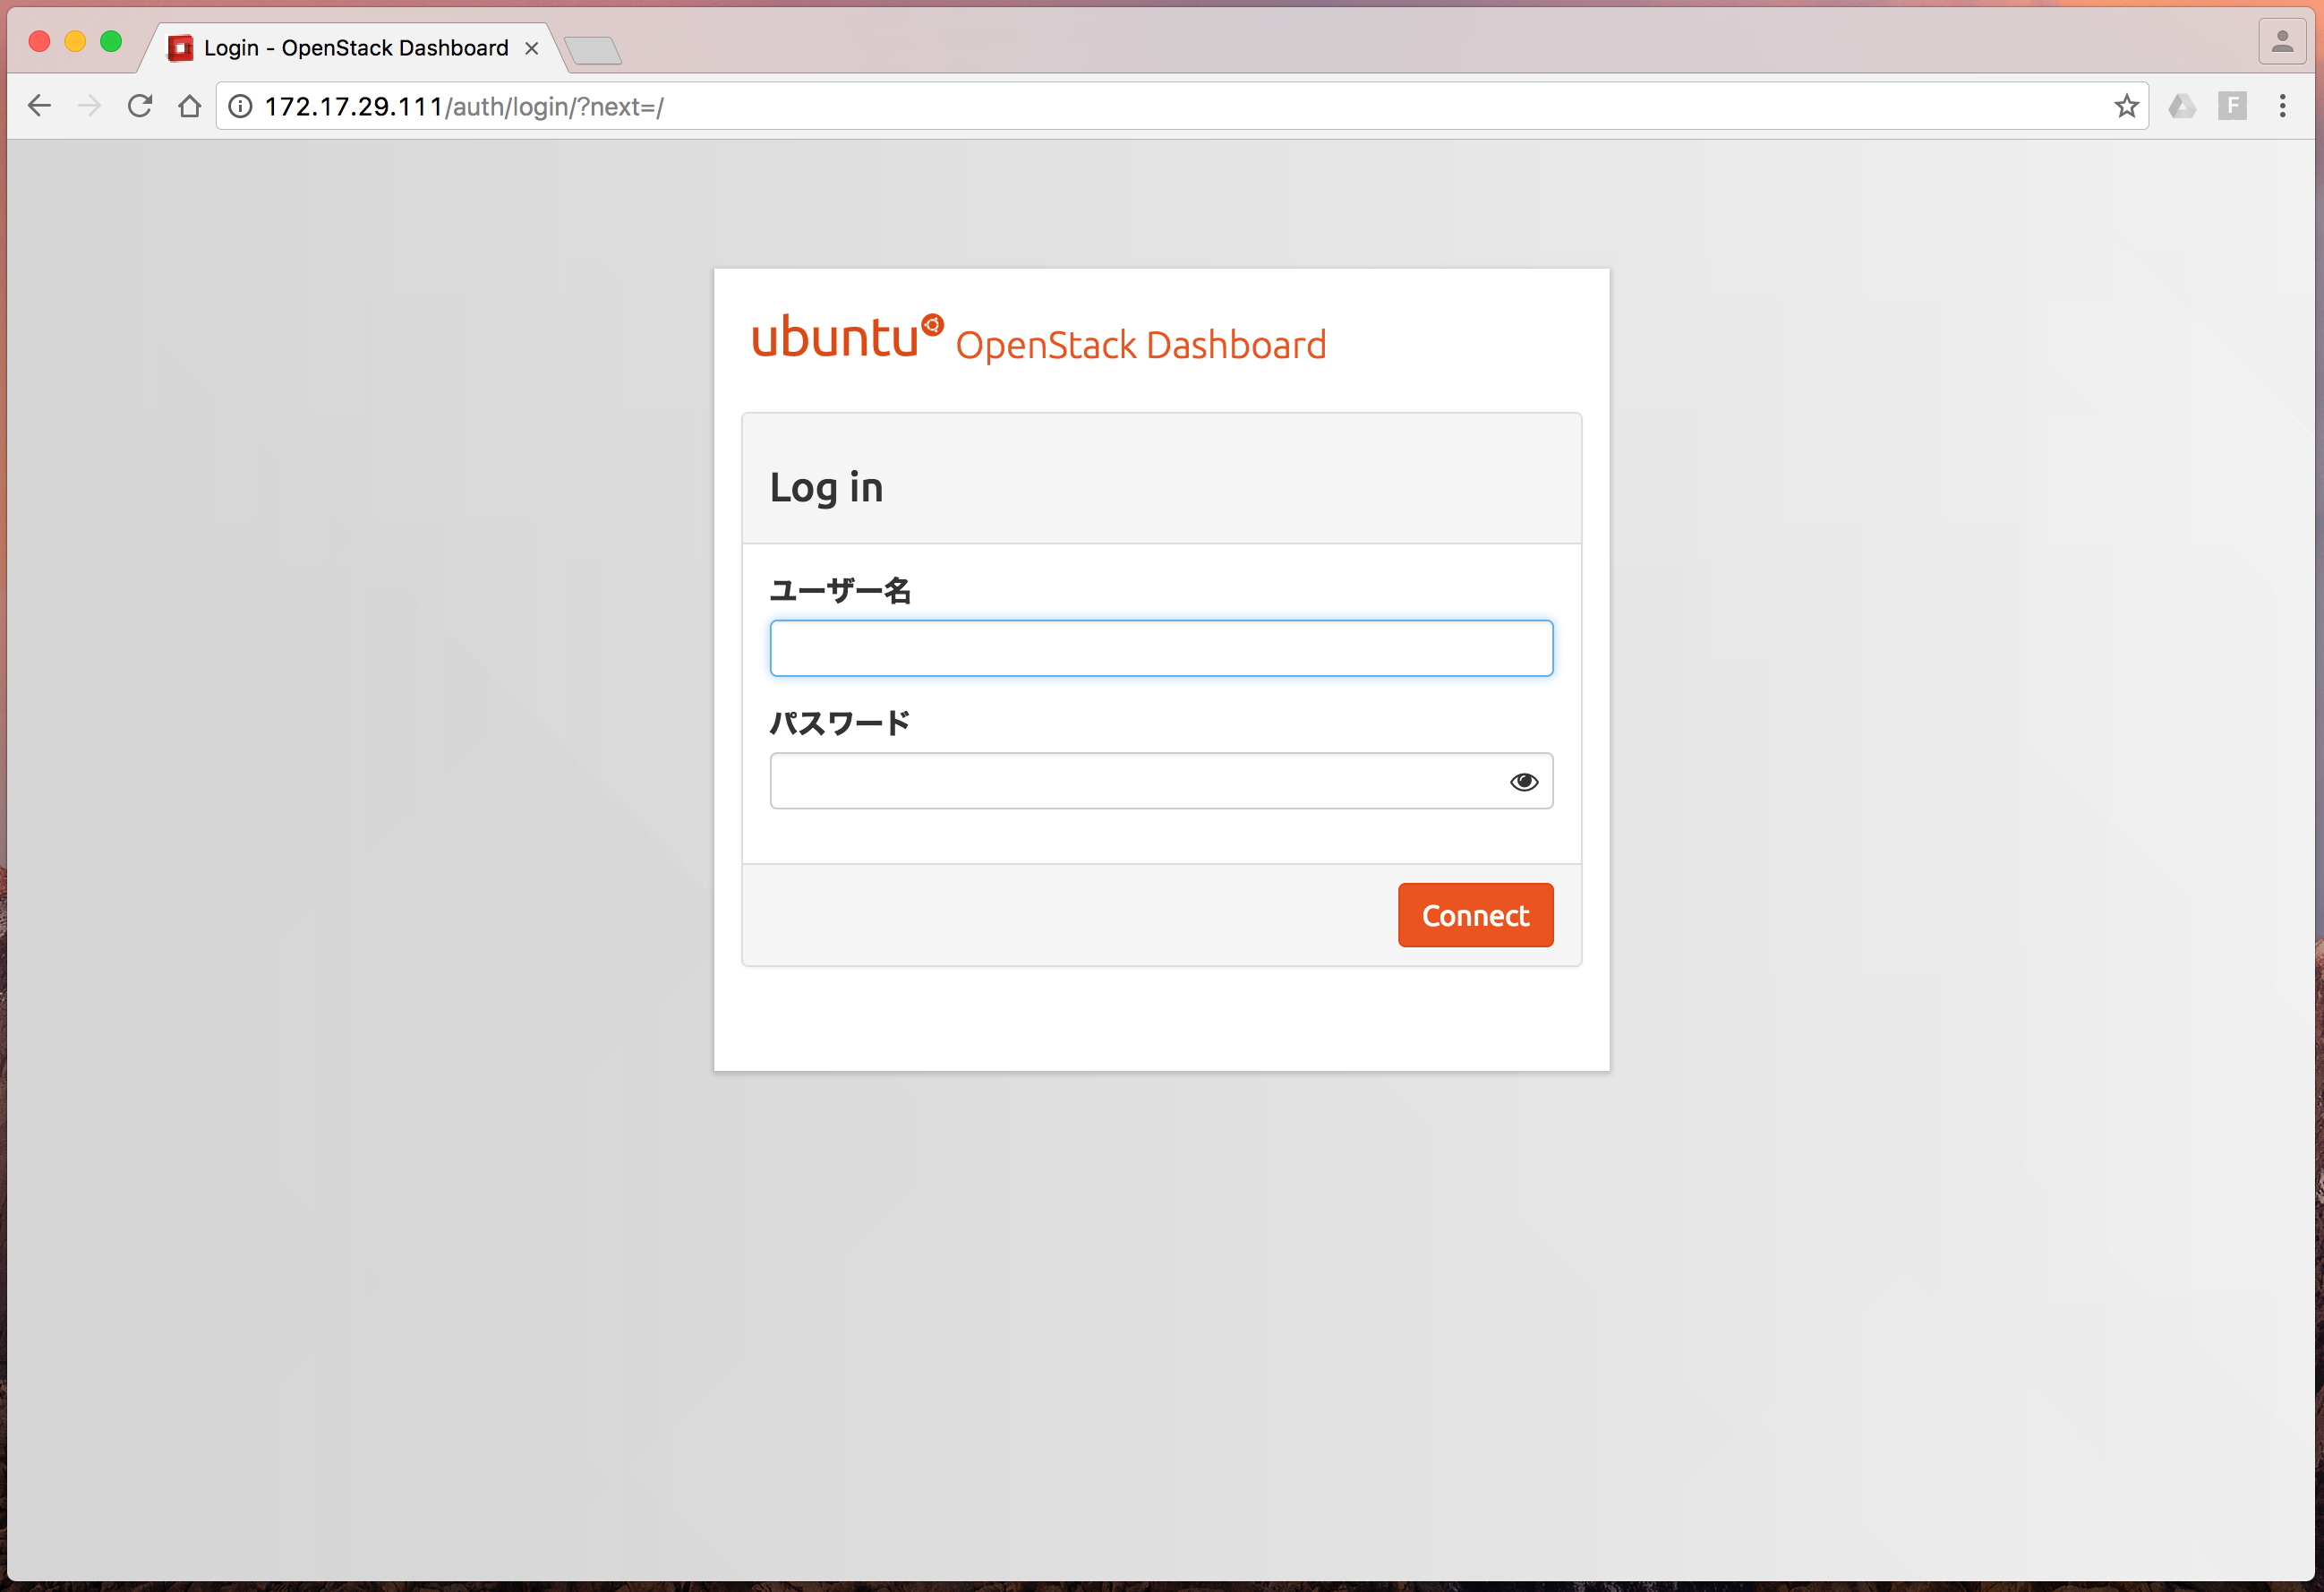The height and width of the screenshot is (1592, 2324).
Task: Click the ユーザー名 username field
Action: click(1161, 648)
